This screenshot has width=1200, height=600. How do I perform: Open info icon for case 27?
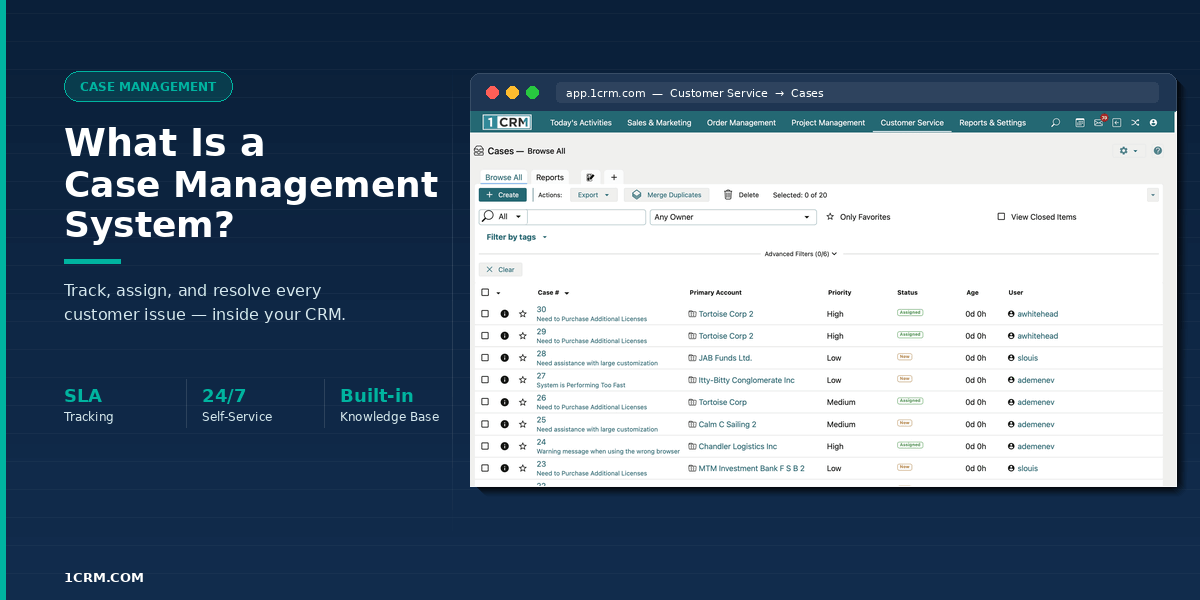coord(504,380)
